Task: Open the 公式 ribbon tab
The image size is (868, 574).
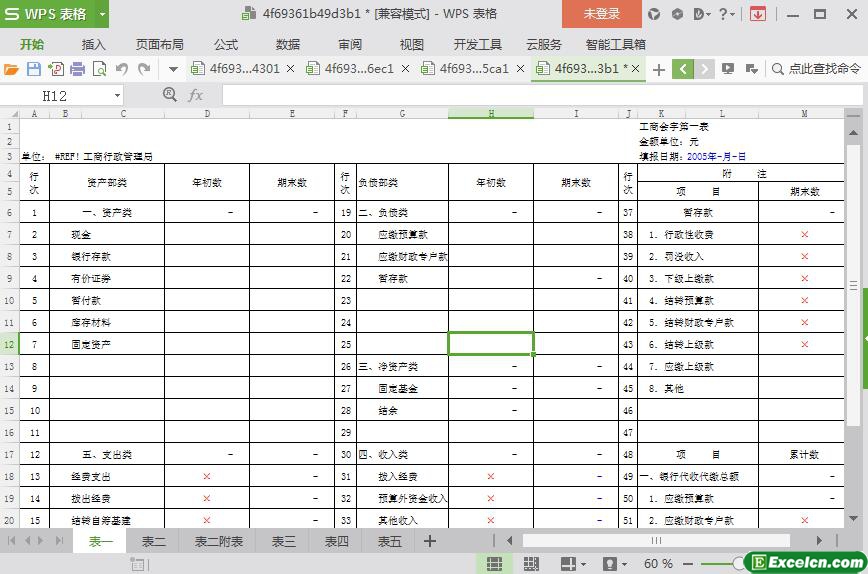Action: coord(226,45)
